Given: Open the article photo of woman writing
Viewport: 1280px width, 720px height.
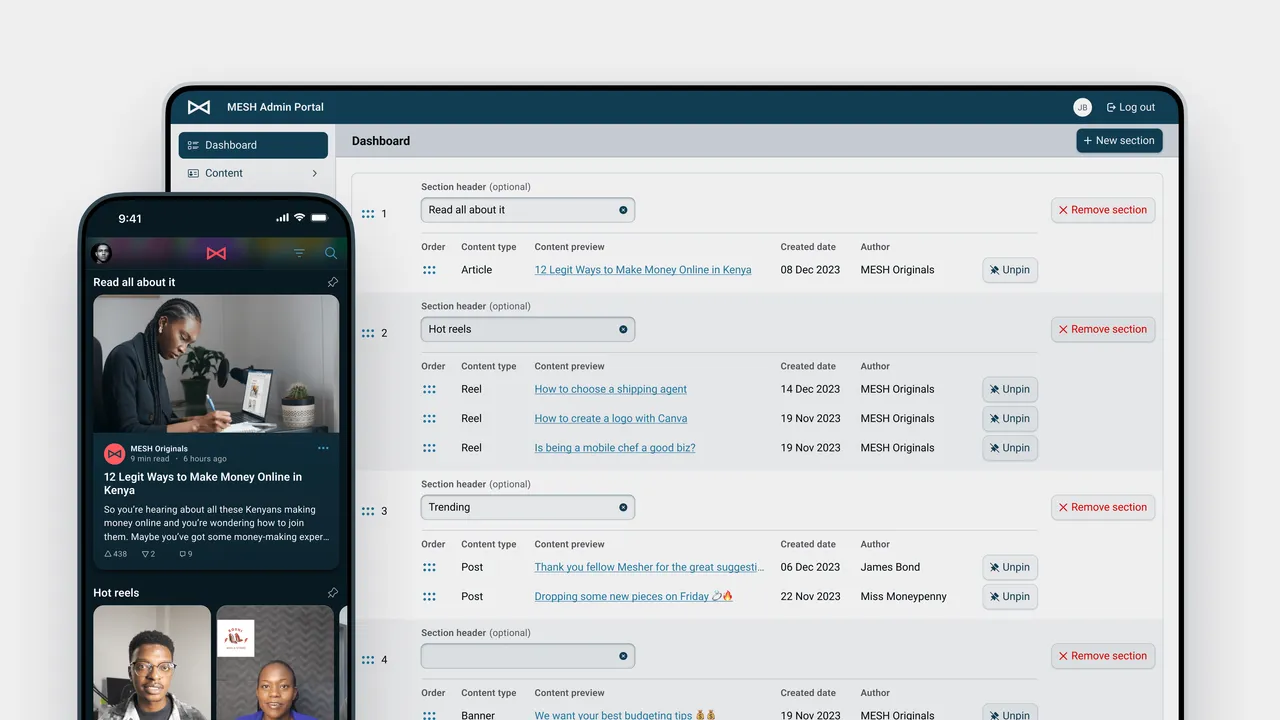Looking at the screenshot, I should (216, 364).
